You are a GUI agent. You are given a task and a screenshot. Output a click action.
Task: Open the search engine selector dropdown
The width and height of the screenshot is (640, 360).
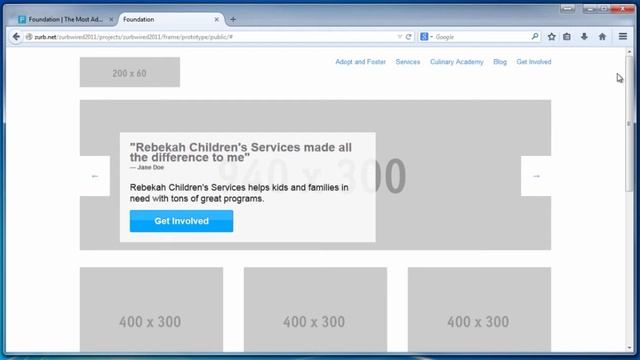(426, 37)
